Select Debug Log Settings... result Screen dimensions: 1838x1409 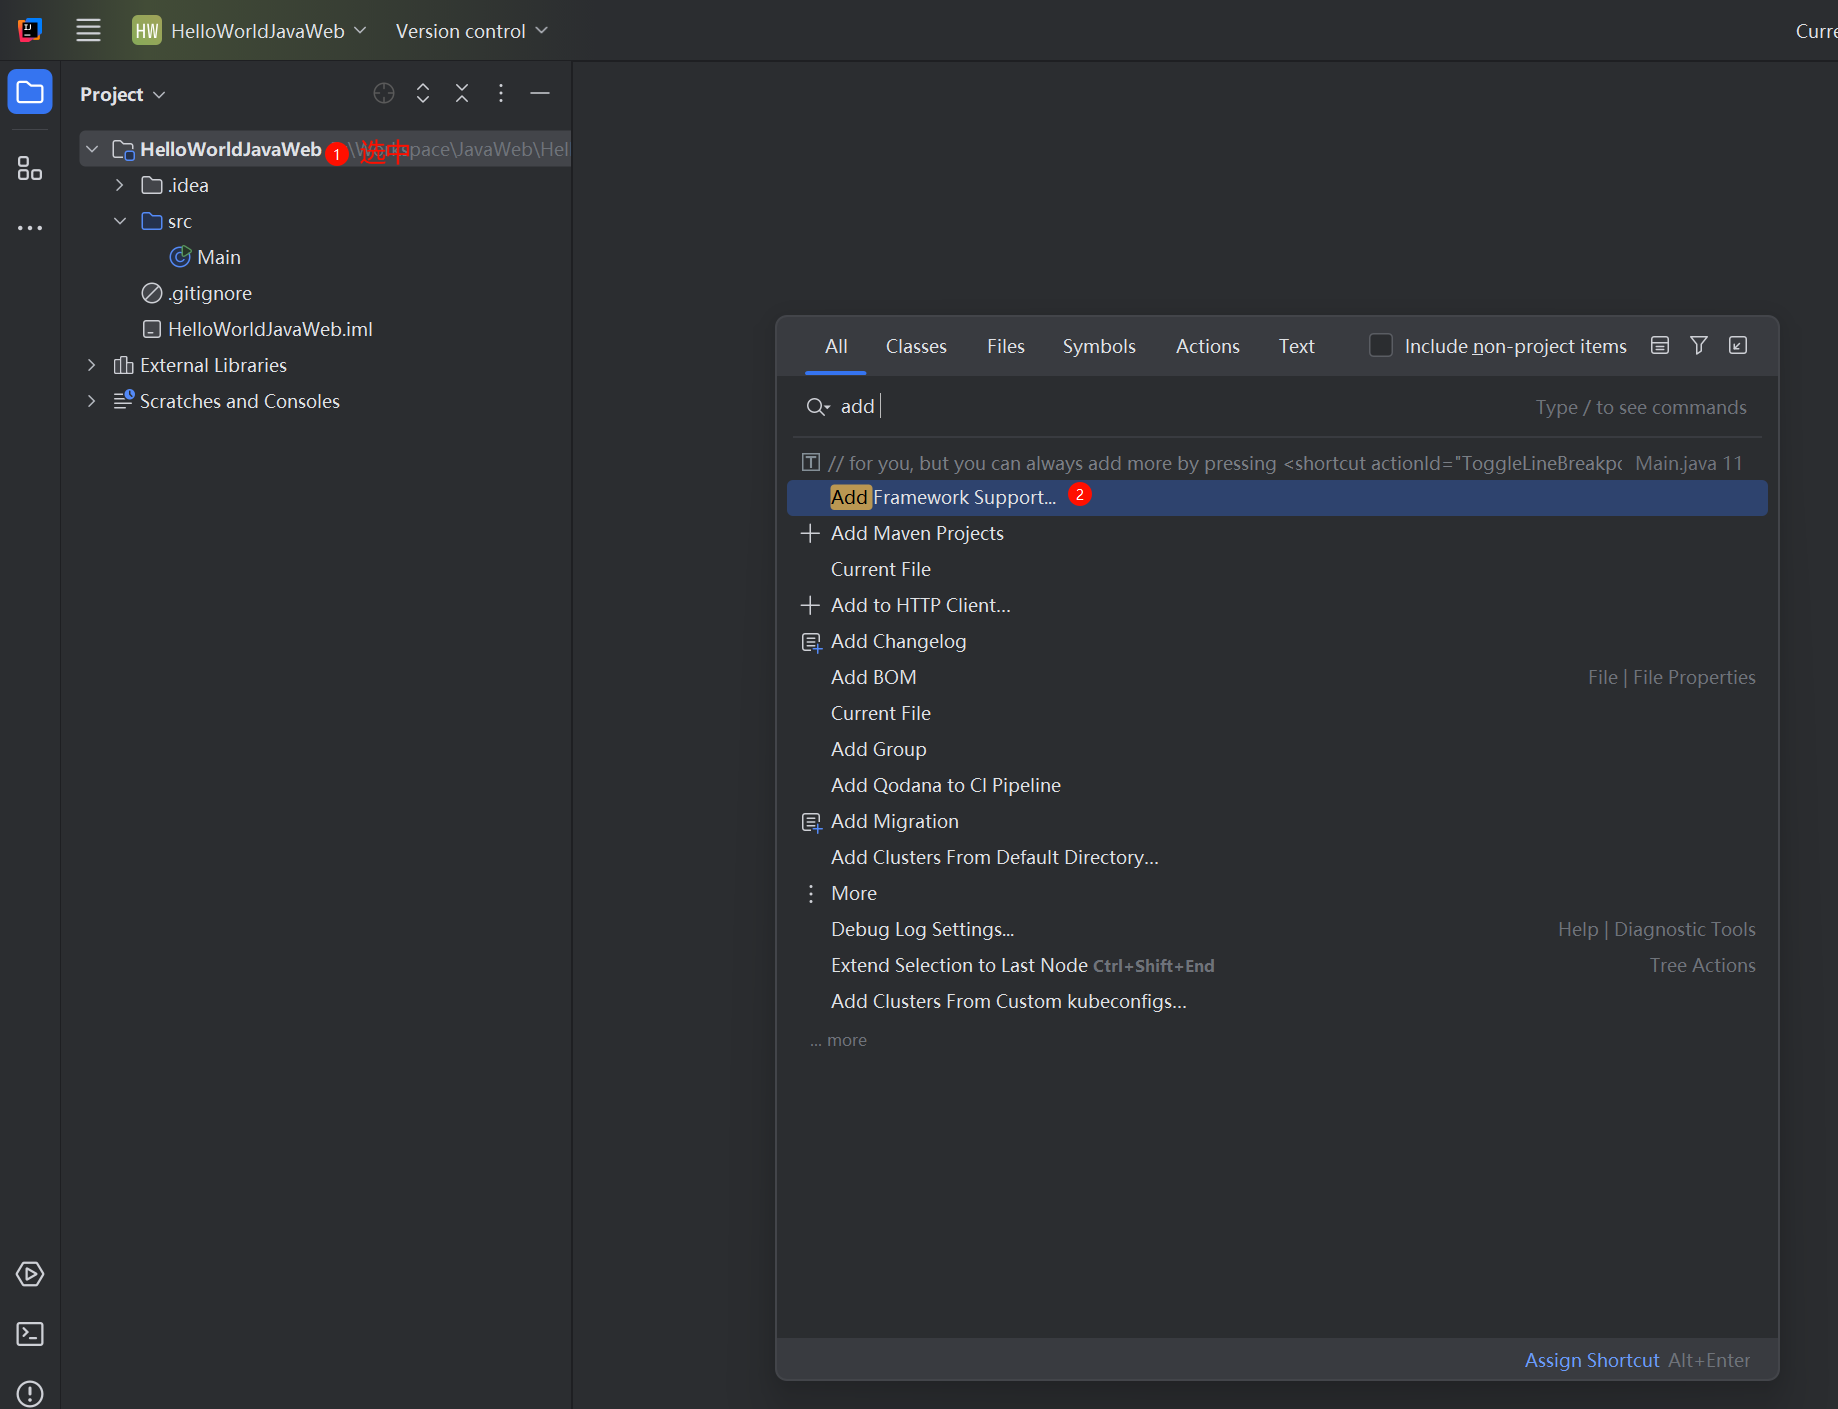1277,929
